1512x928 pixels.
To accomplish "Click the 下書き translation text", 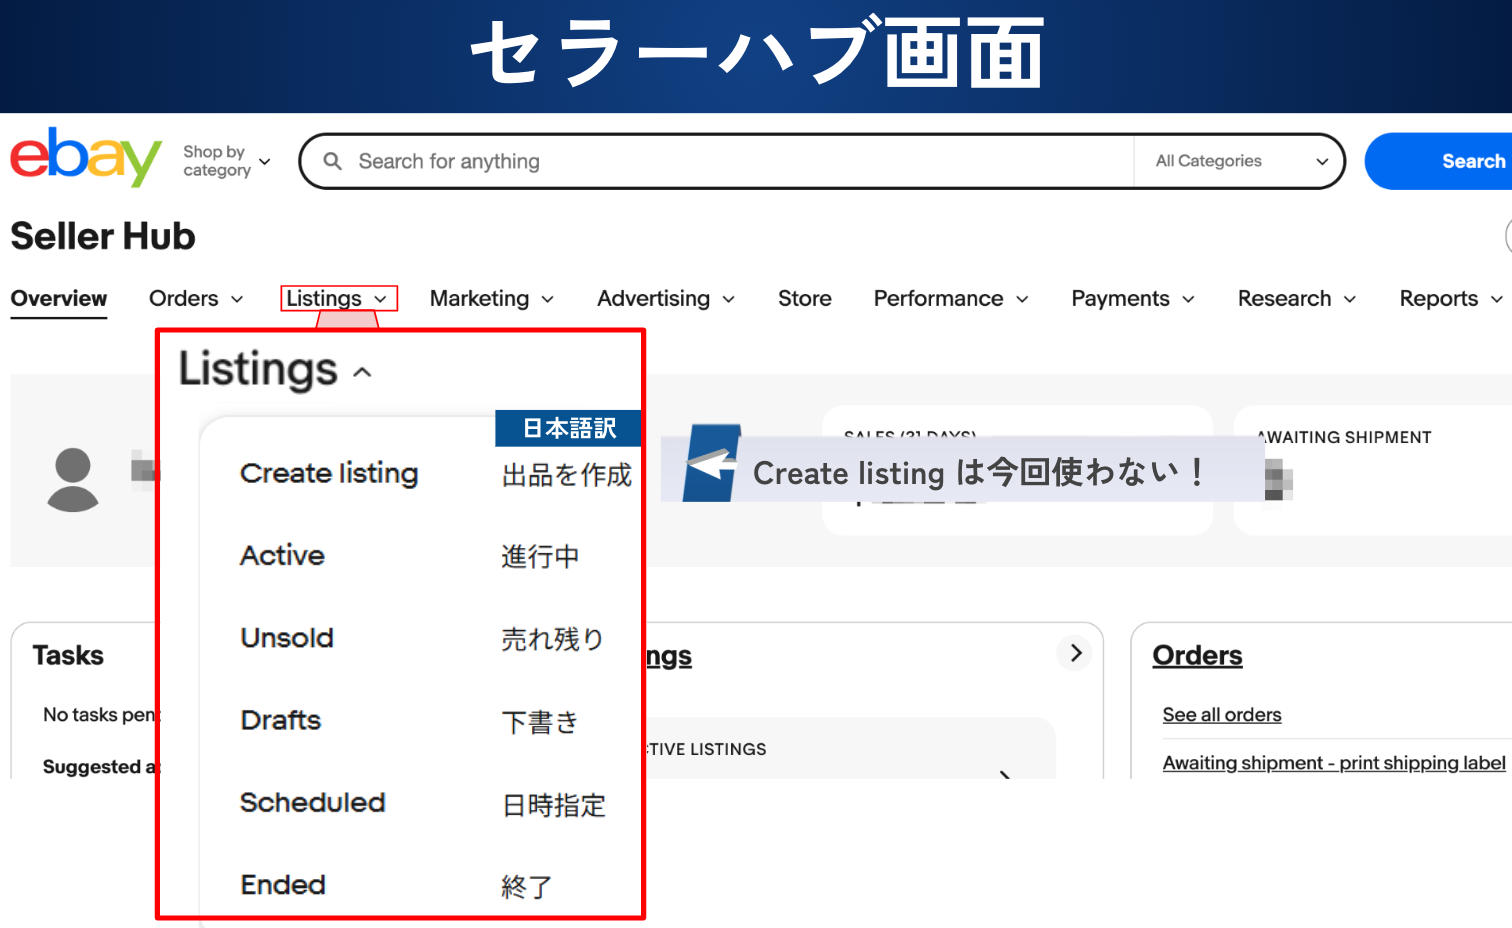I will pos(540,722).
